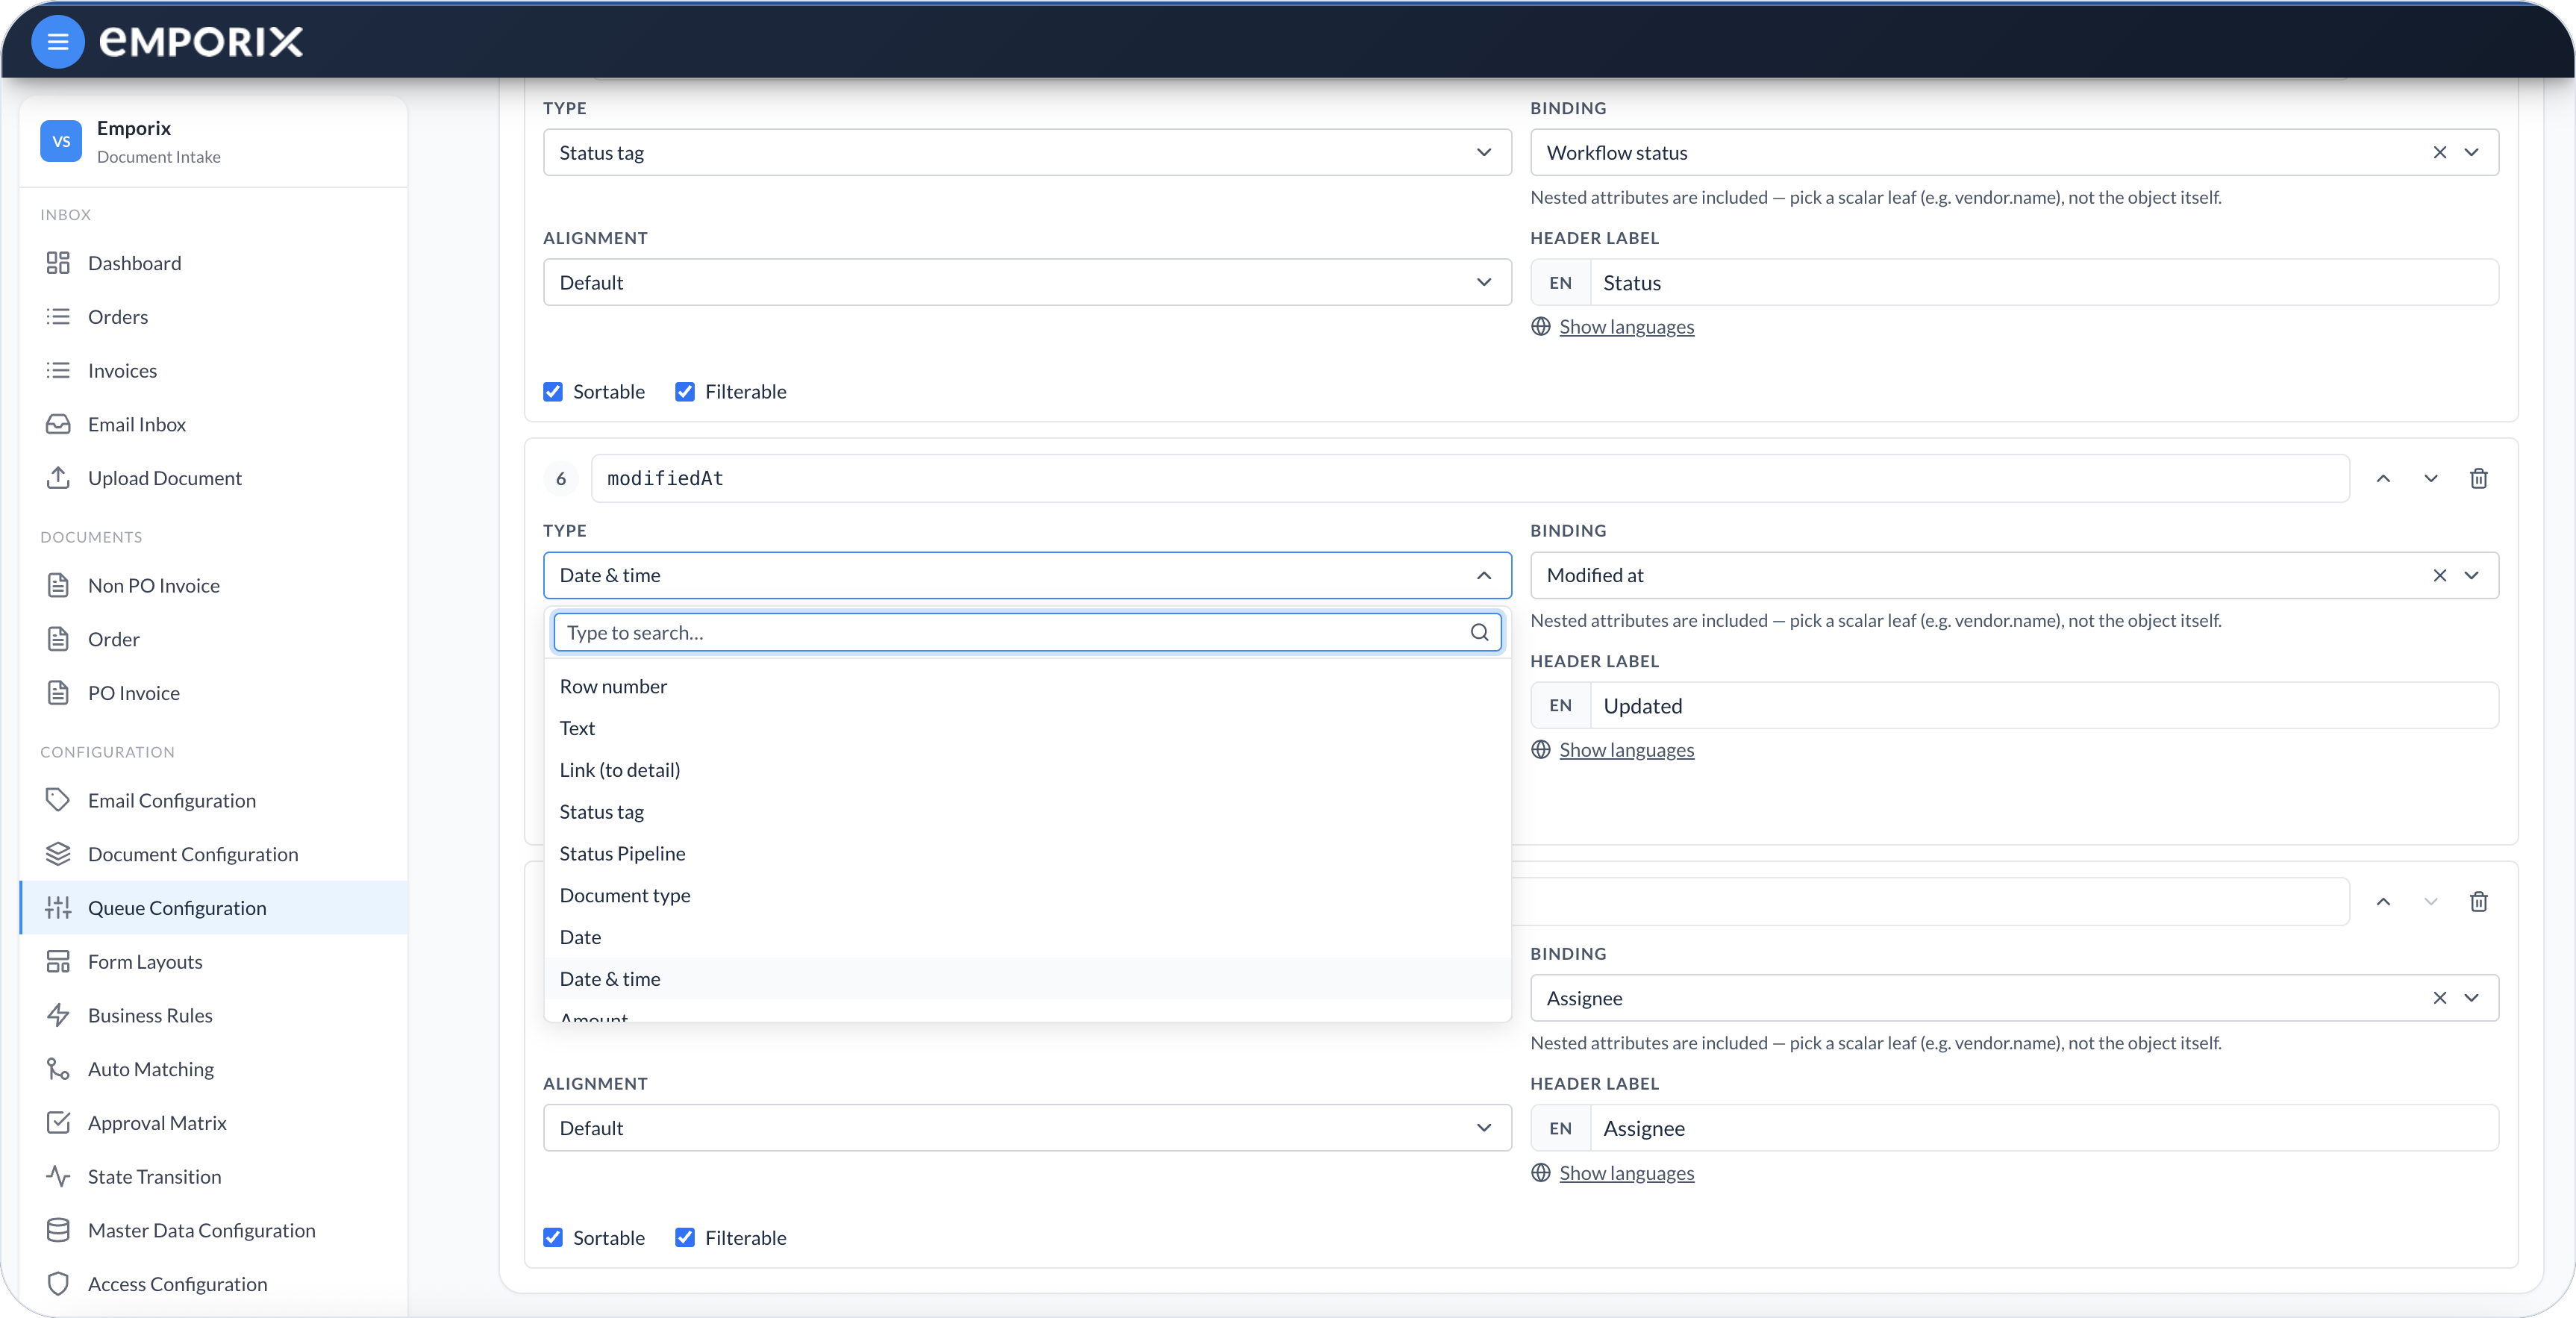
Task: Open Status column alignment dropdown
Action: pos(1027,282)
